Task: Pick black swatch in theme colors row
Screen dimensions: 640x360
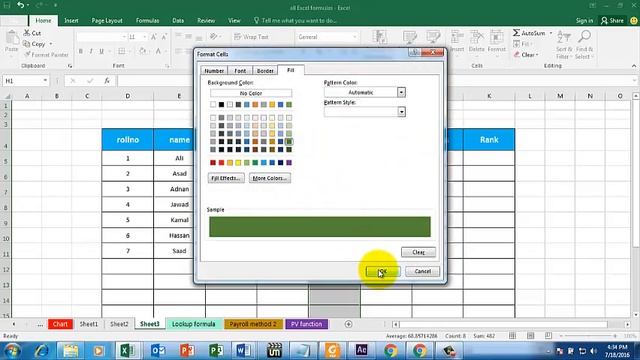Action: click(221, 105)
